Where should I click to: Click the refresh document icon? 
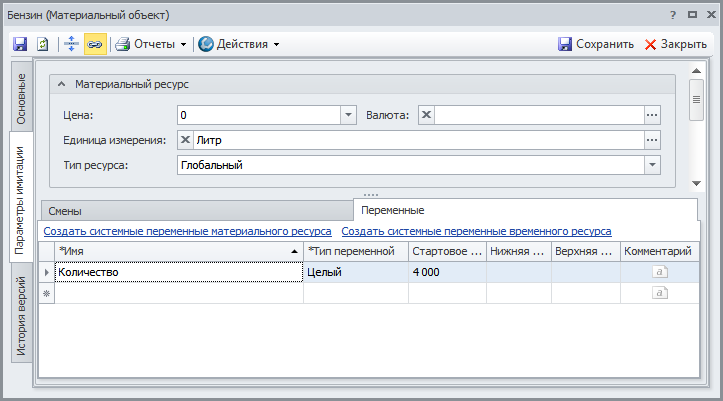[43, 44]
